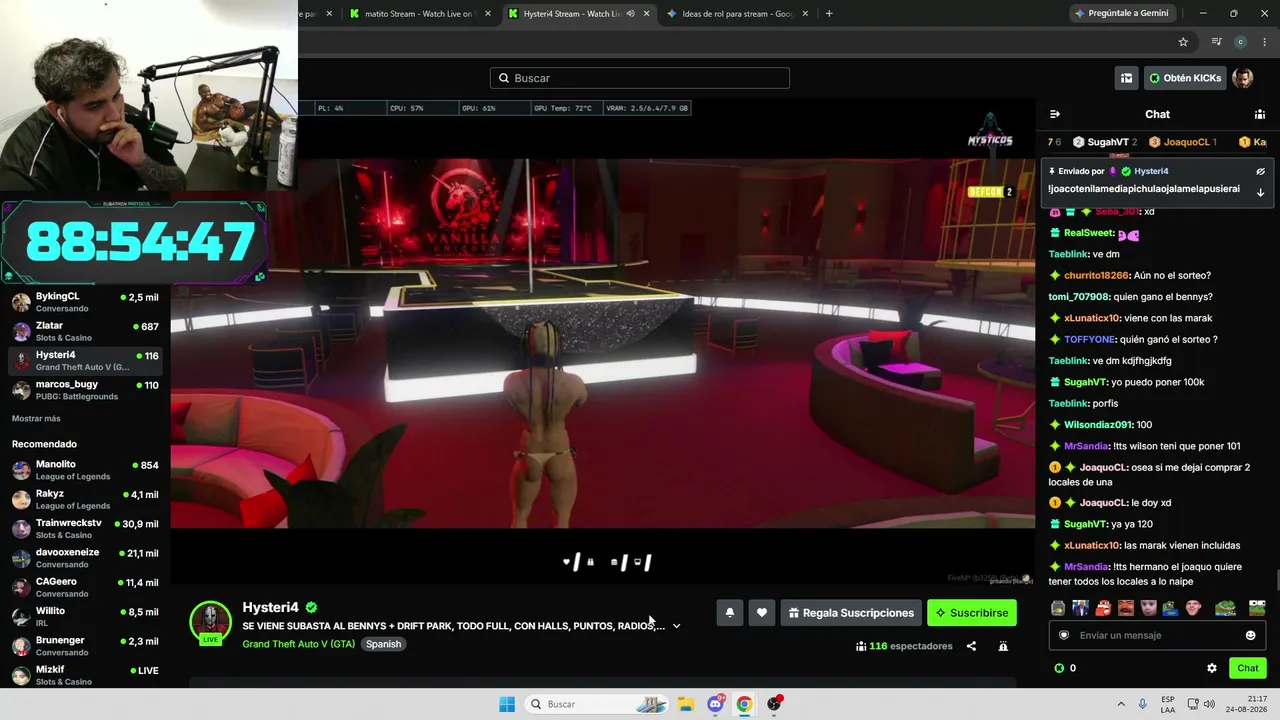This screenshot has height=720, width=1280.
Task: Close the Hysteri4 Stream tab
Action: pyautogui.click(x=647, y=14)
